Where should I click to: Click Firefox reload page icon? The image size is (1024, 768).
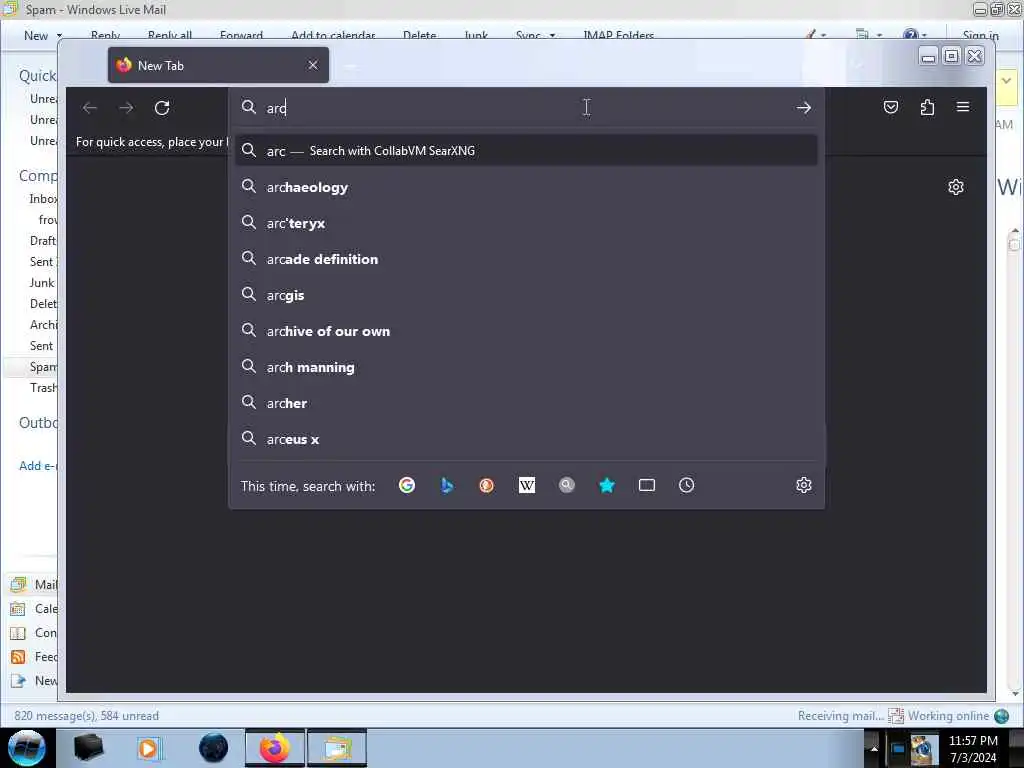(x=162, y=108)
